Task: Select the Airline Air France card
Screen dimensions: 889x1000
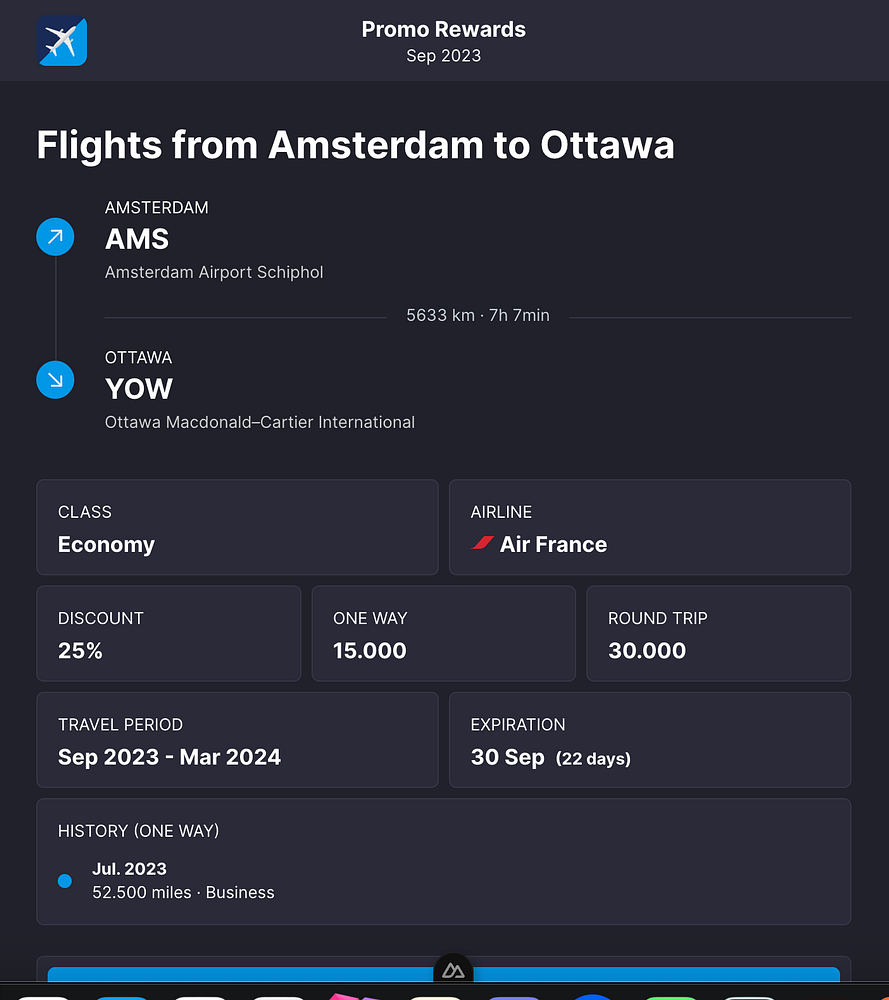Action: click(650, 527)
